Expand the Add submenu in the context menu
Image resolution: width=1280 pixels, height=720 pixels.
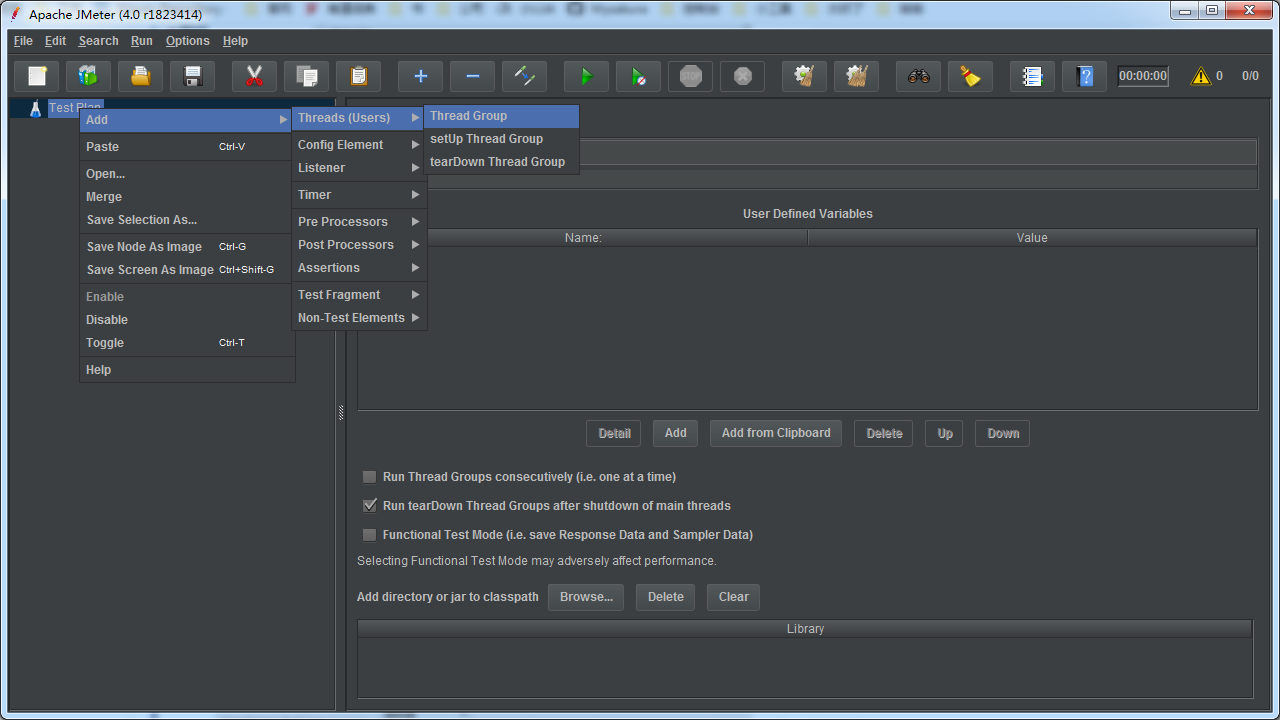tap(187, 120)
